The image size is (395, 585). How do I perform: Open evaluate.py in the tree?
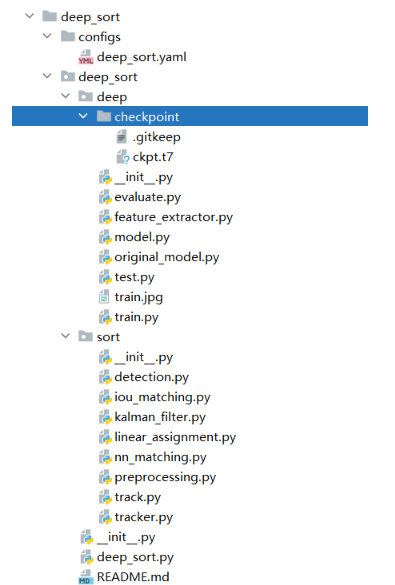147,197
